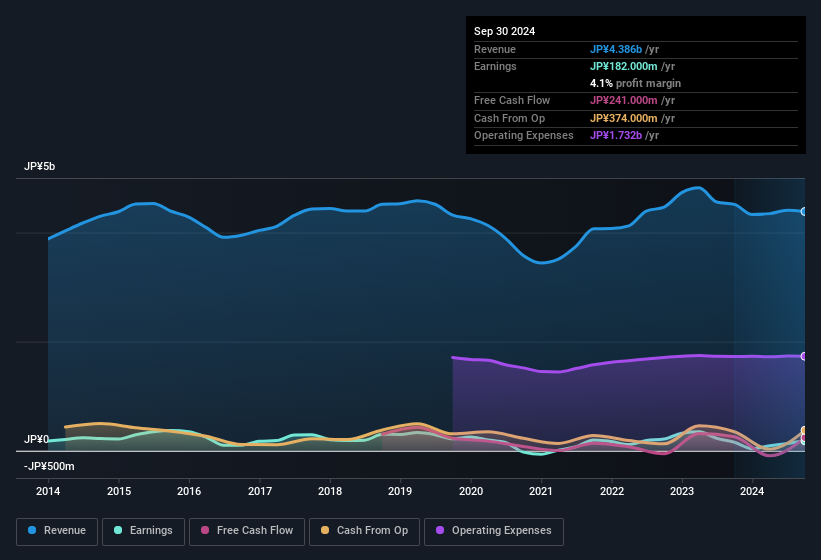Click the Revenue line endpoint marker
Viewport: 821px width, 560px height.
[804, 211]
